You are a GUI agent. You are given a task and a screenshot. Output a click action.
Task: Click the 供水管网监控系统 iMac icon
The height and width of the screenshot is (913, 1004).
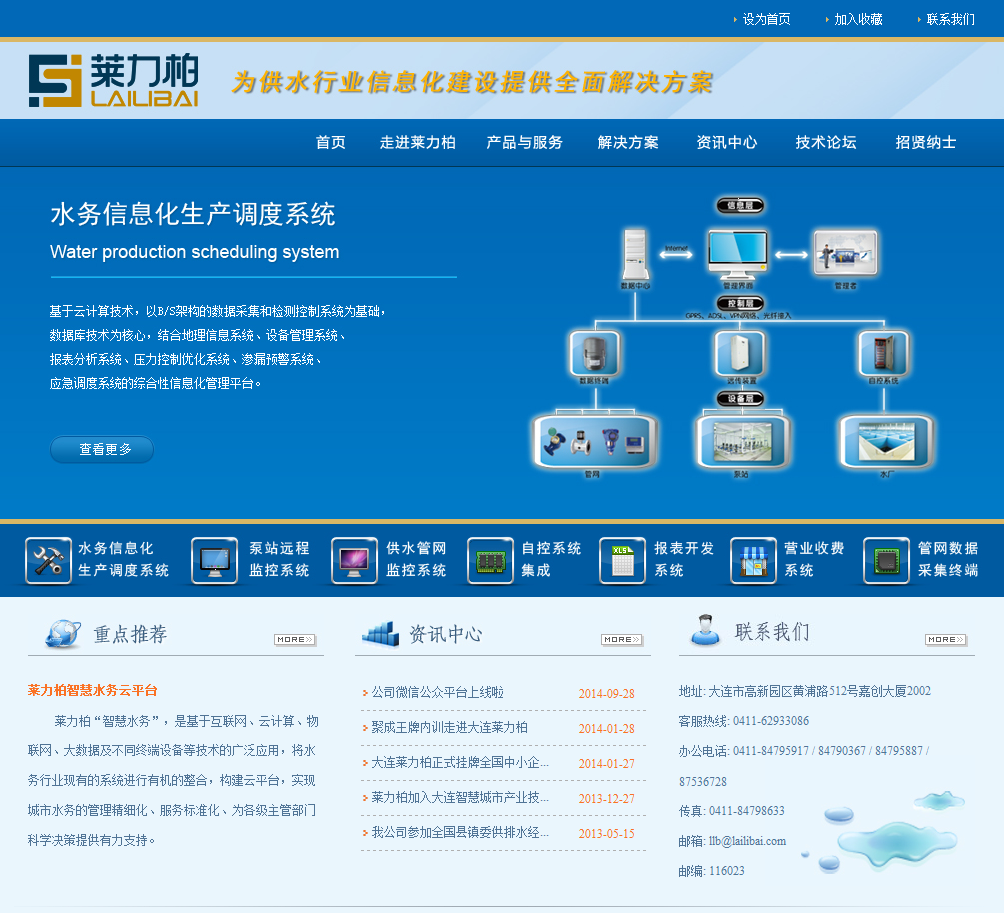[354, 560]
